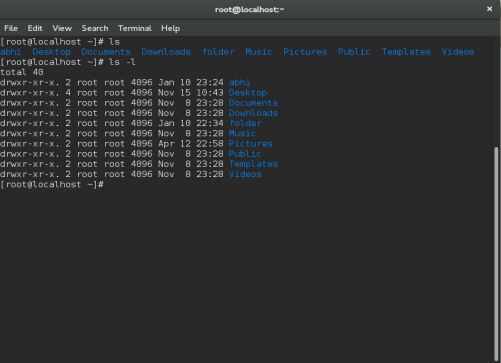Viewport: 501px width, 363px height.
Task: Open the View menu
Action: pos(62,28)
